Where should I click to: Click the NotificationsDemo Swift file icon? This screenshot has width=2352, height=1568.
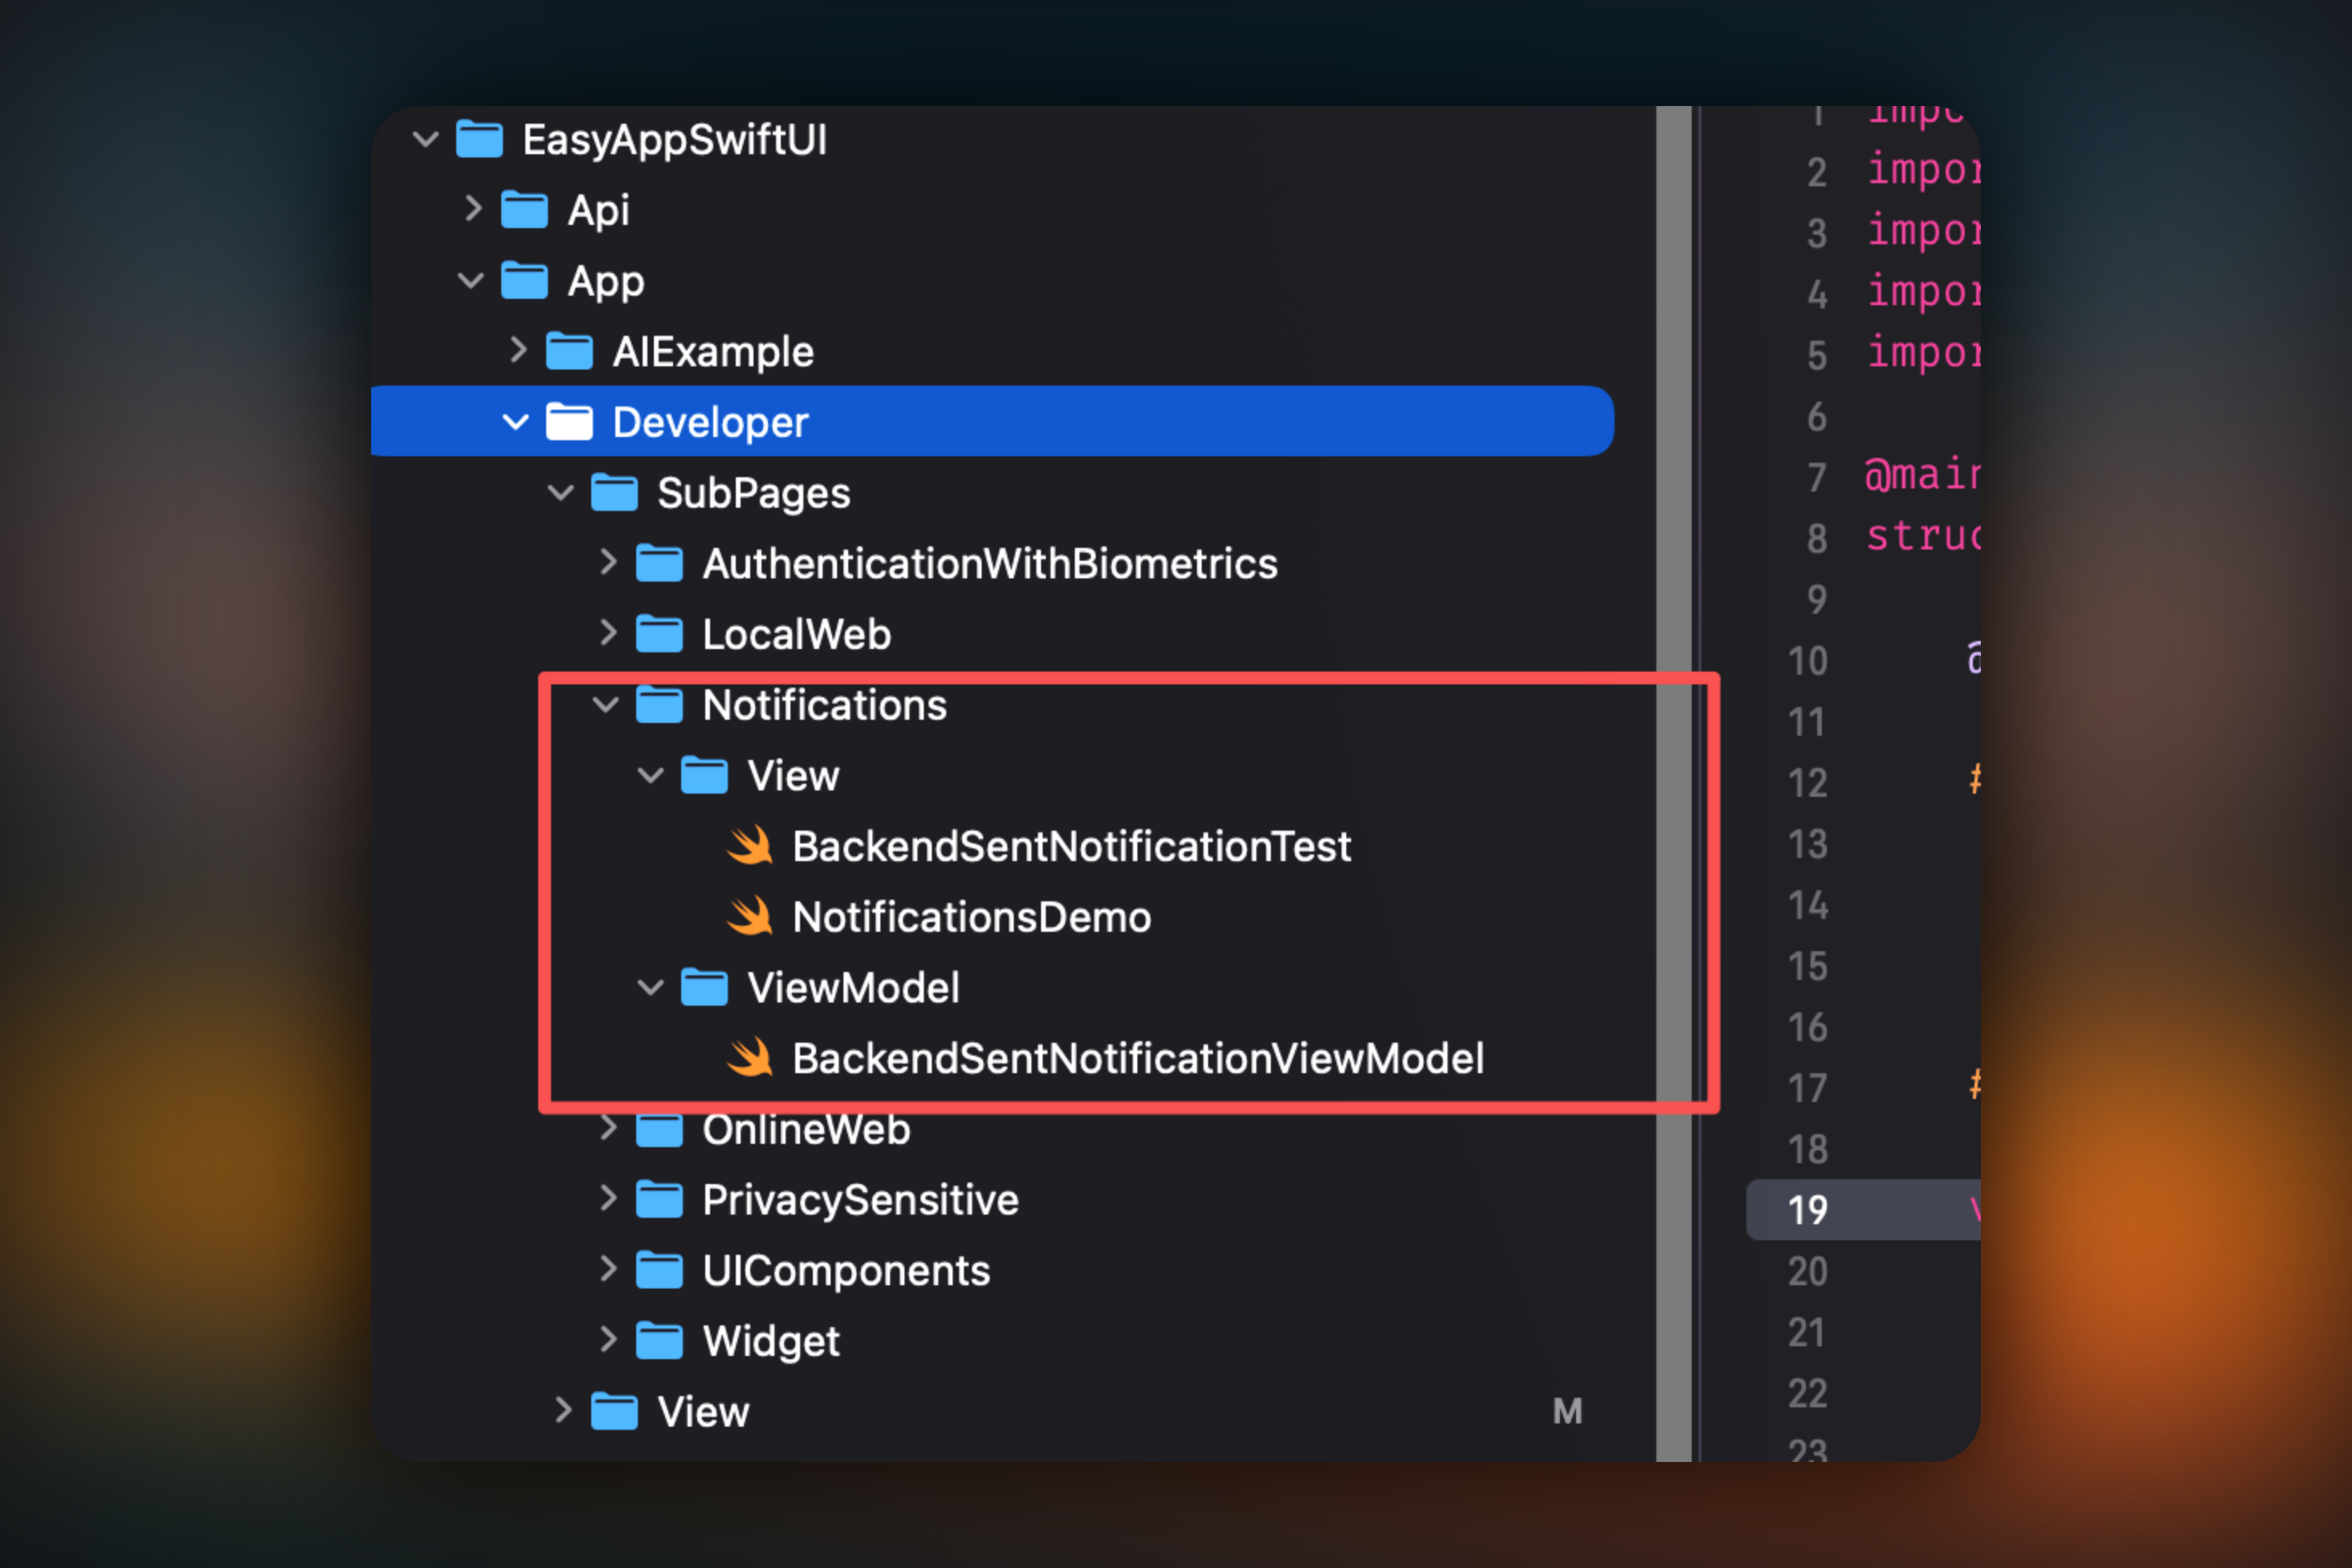point(749,917)
